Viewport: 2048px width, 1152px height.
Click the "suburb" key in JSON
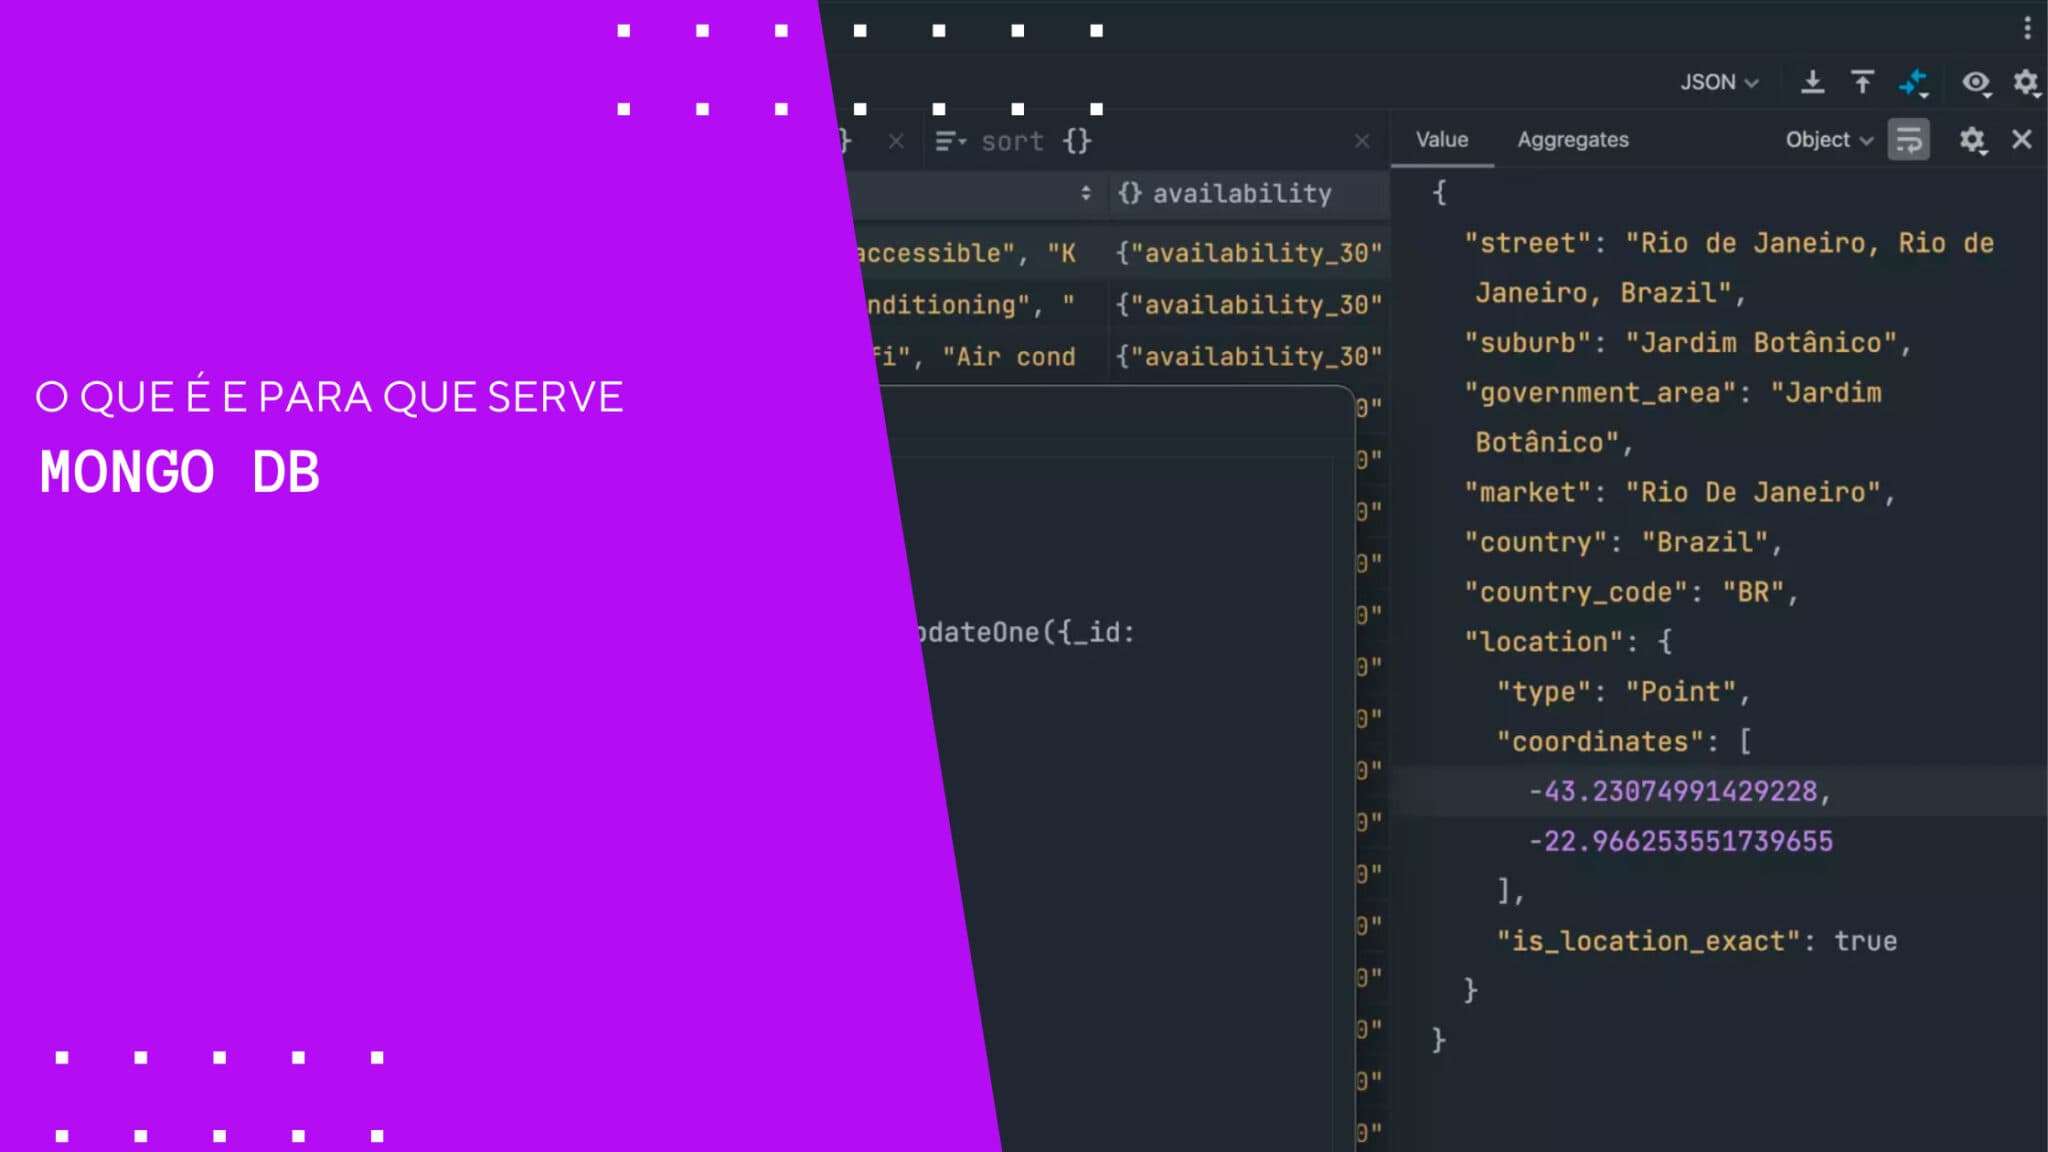[1527, 343]
